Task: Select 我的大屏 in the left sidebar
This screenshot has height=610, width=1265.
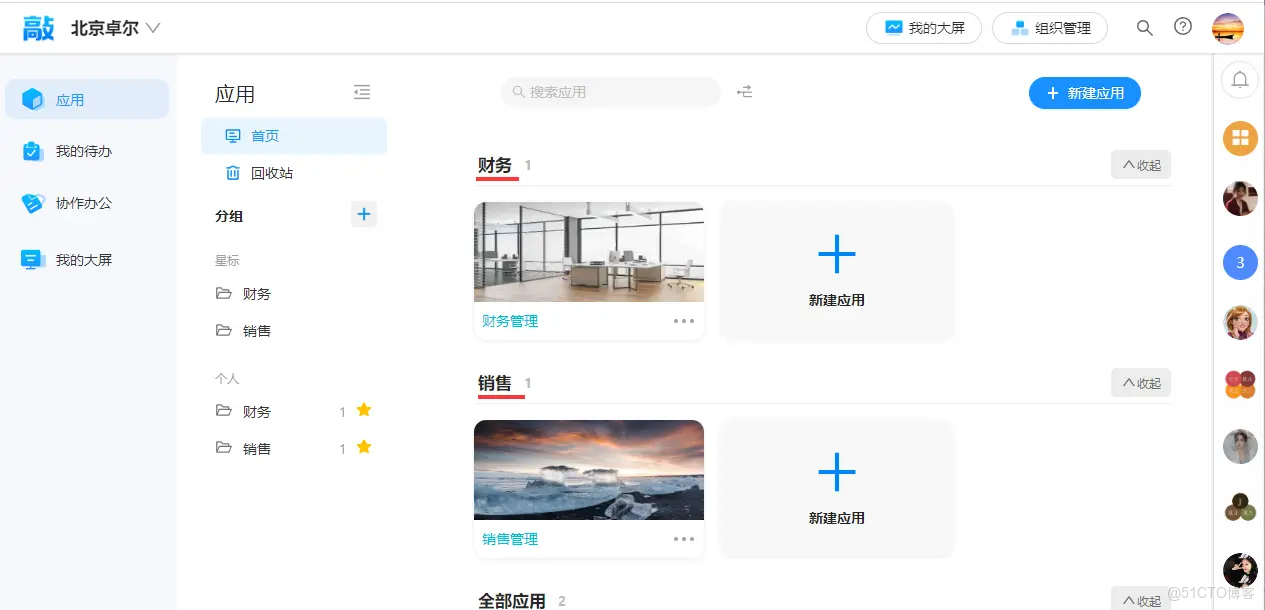Action: (x=87, y=260)
